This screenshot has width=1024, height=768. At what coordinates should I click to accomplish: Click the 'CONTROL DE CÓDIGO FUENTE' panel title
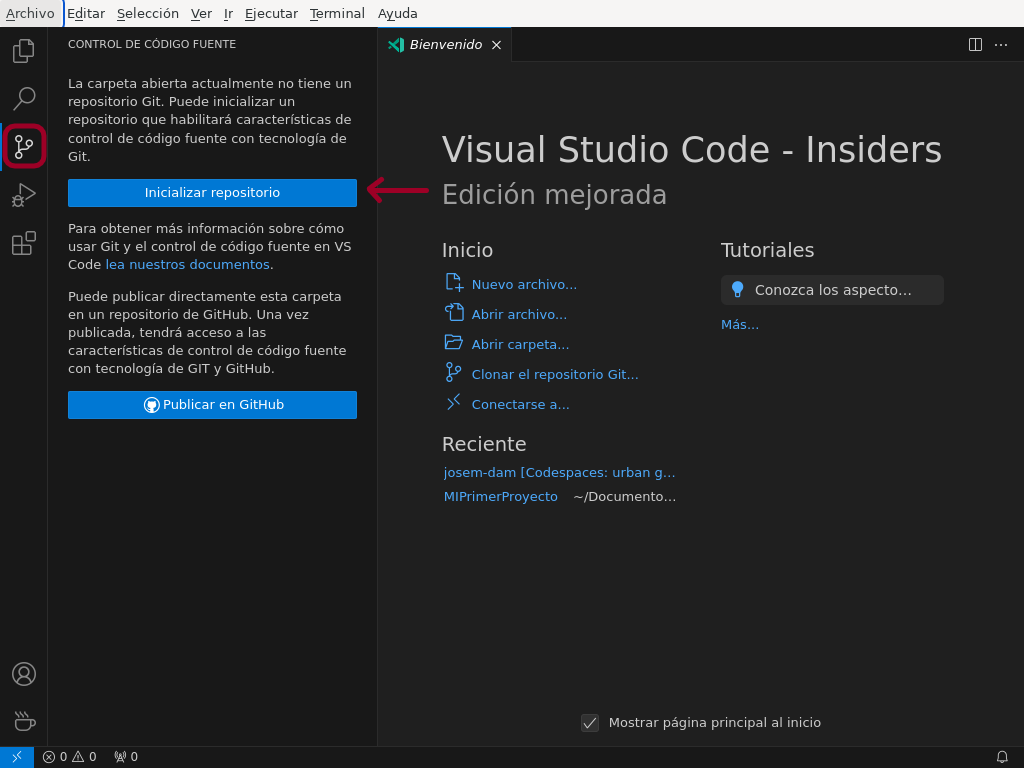click(x=152, y=44)
